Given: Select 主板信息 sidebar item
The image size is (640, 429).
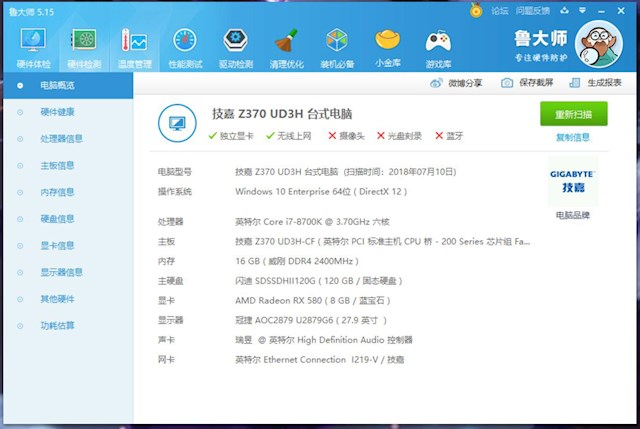Looking at the screenshot, I should (x=68, y=165).
